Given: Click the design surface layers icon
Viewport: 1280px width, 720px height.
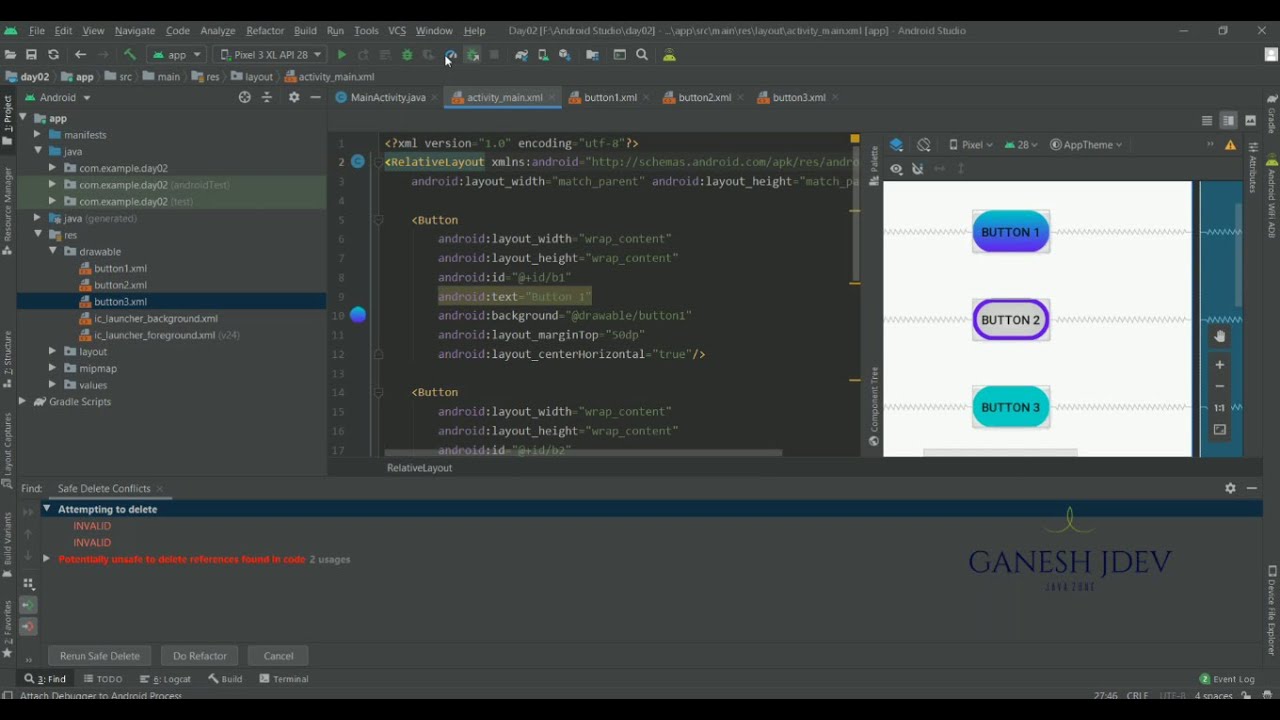Looking at the screenshot, I should (896, 145).
